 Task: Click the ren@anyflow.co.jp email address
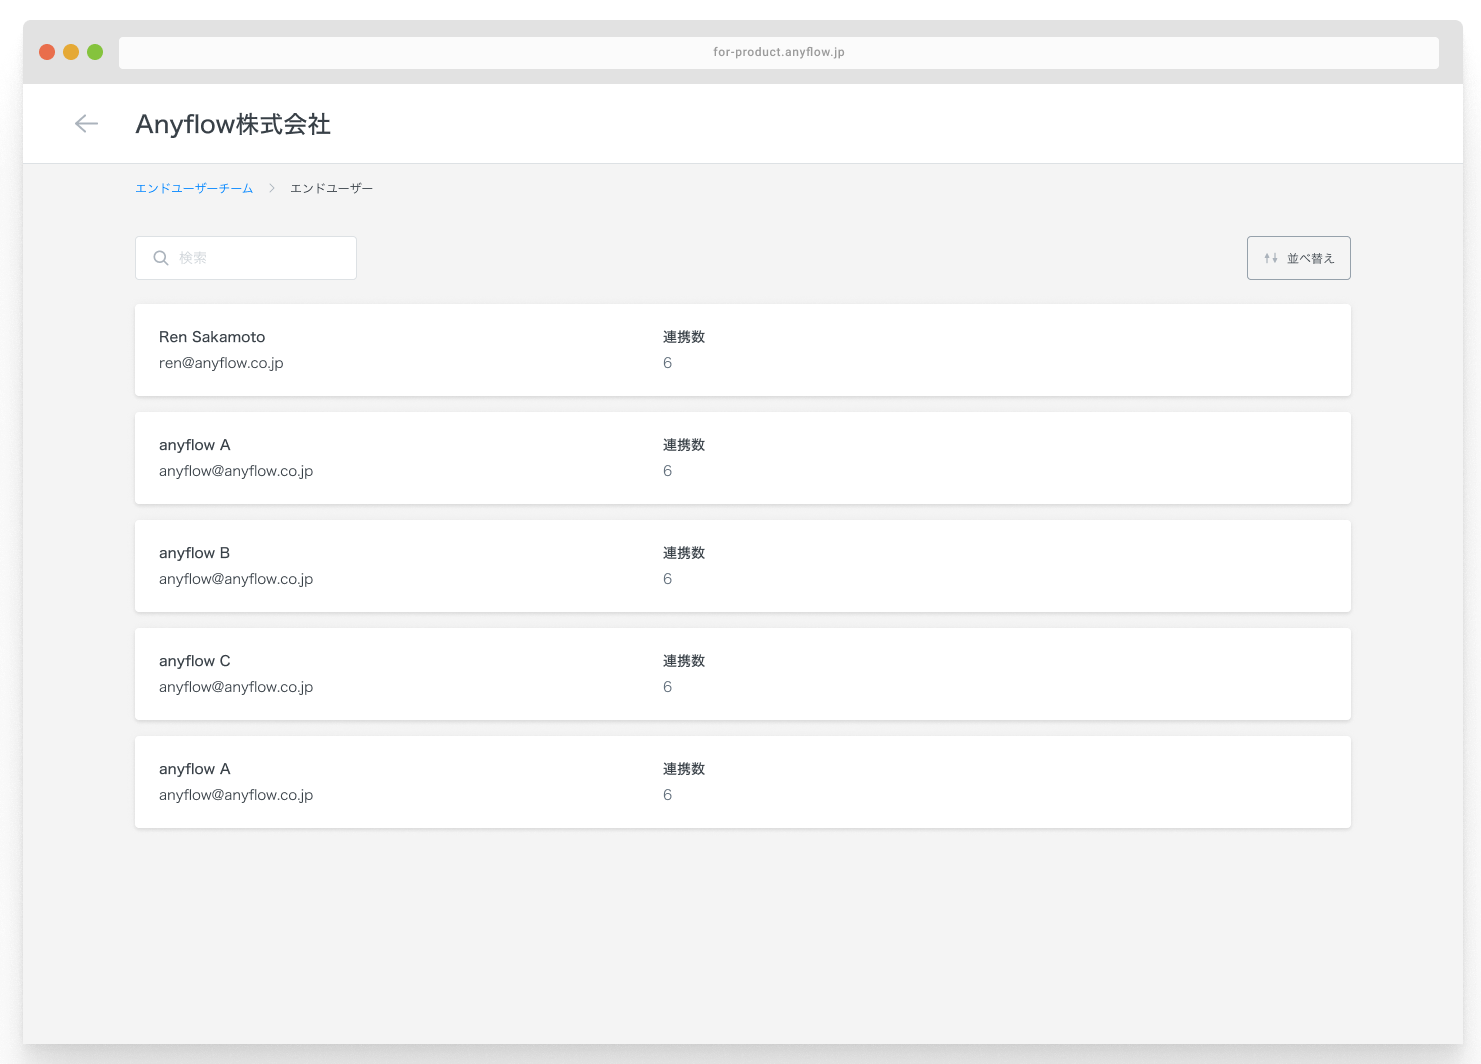[x=221, y=363]
